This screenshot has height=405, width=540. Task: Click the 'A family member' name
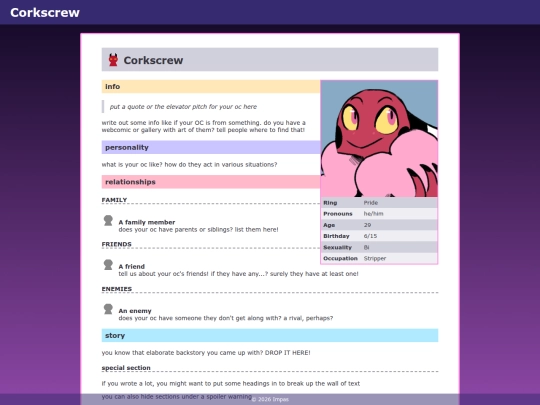pyautogui.click(x=147, y=222)
